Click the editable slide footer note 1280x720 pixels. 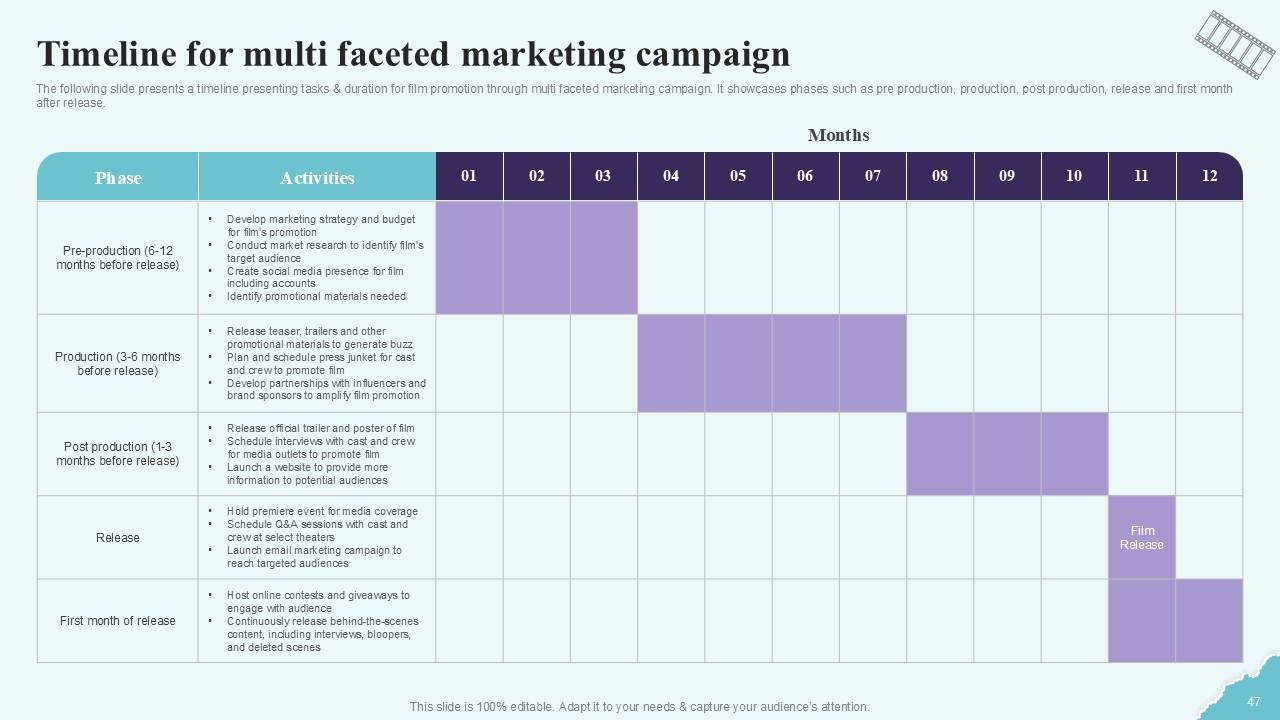(640, 707)
